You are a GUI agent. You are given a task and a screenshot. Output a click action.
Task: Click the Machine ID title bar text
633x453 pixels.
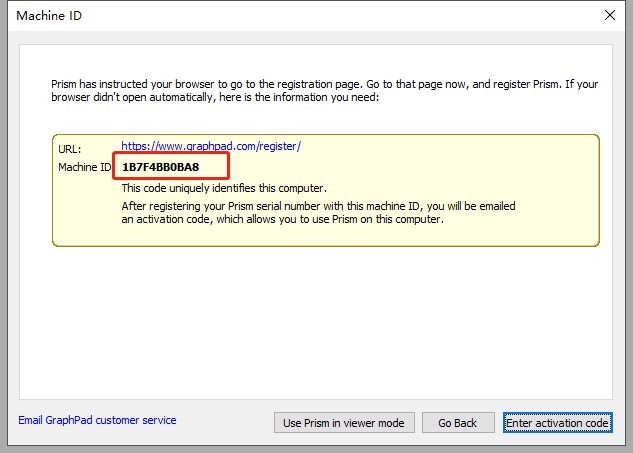pyautogui.click(x=48, y=15)
